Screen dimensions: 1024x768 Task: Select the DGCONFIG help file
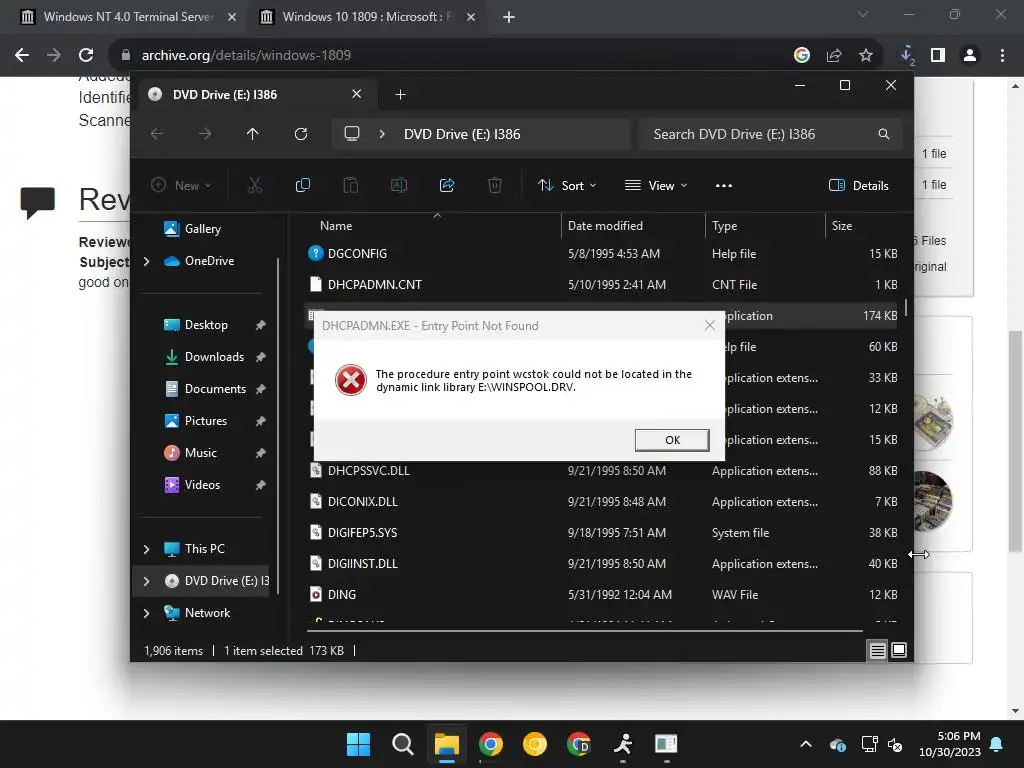602,253
